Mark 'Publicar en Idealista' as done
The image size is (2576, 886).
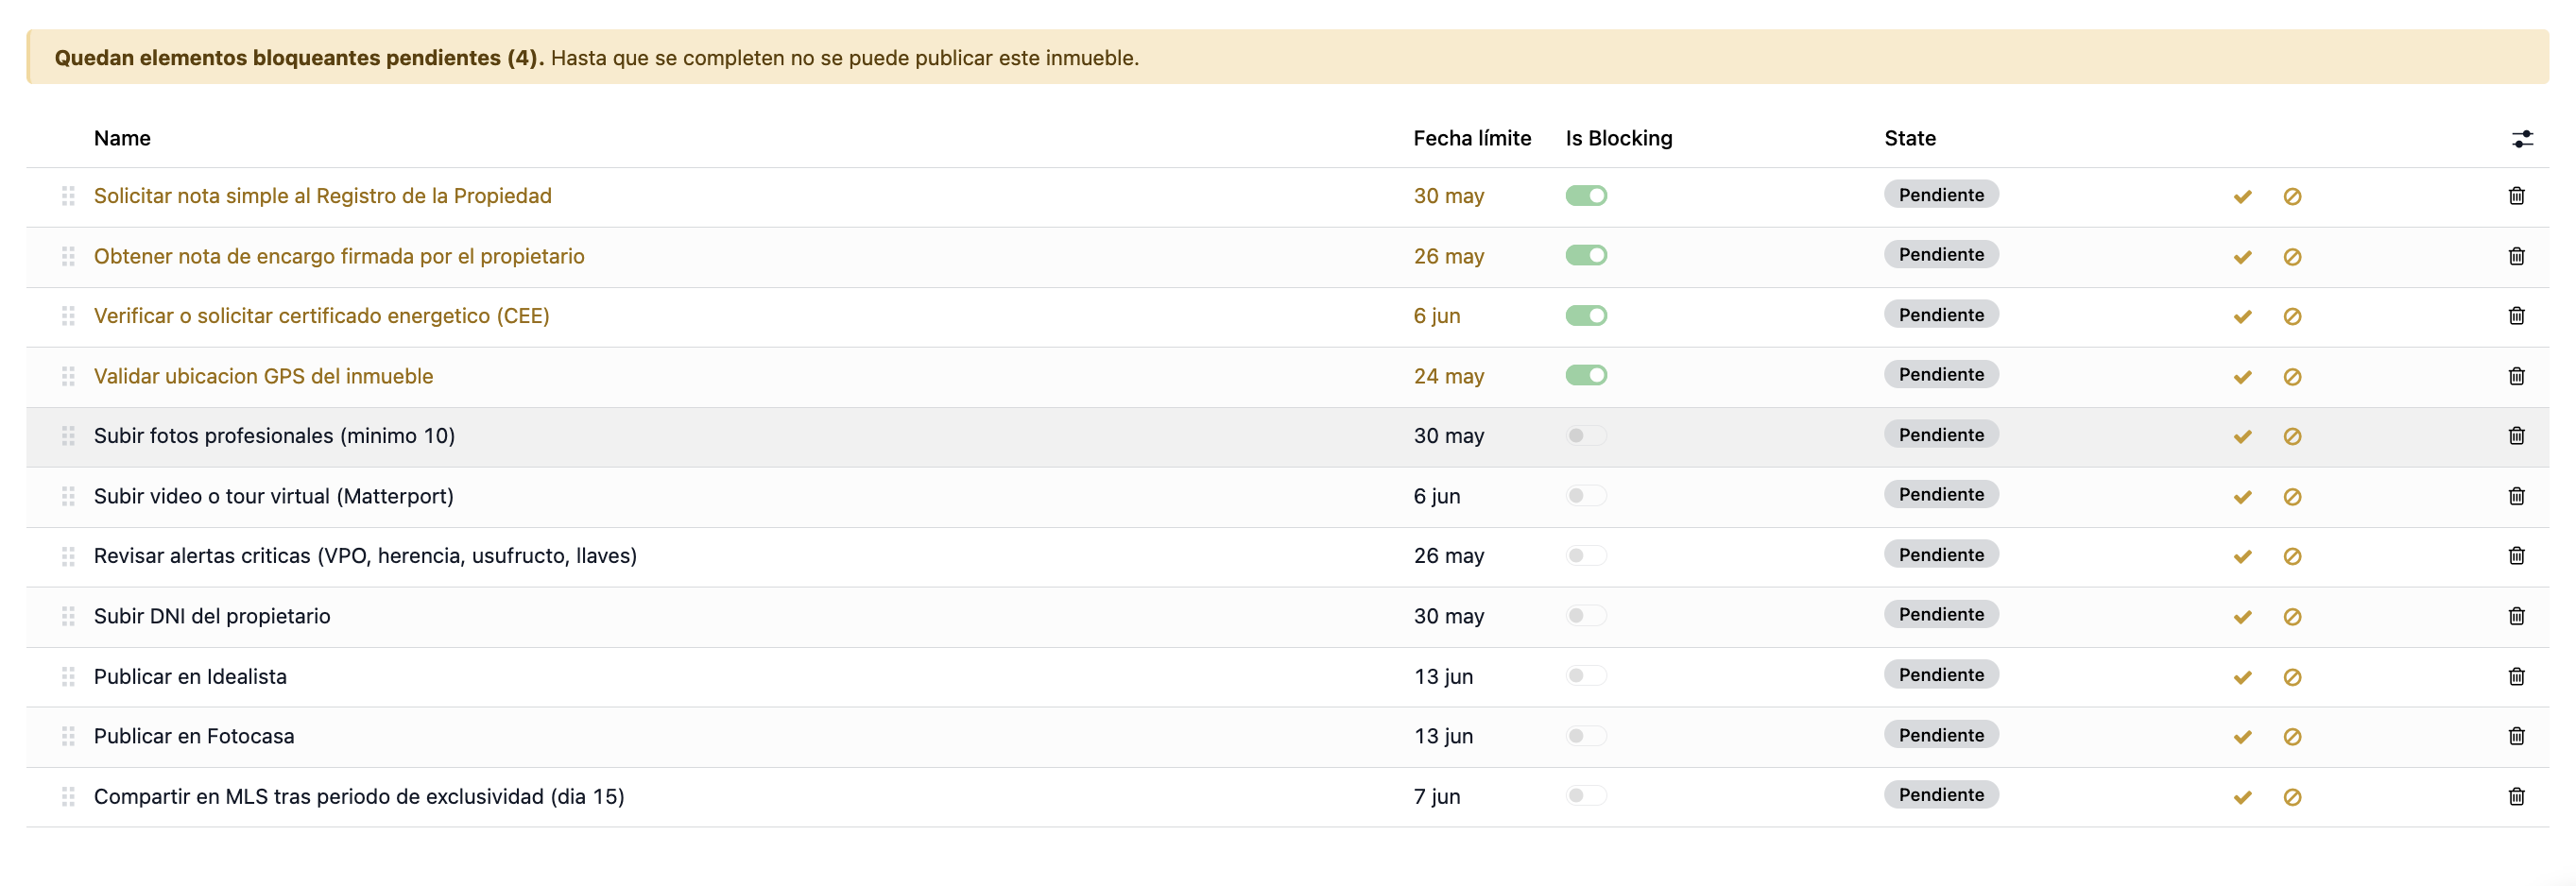click(2242, 677)
